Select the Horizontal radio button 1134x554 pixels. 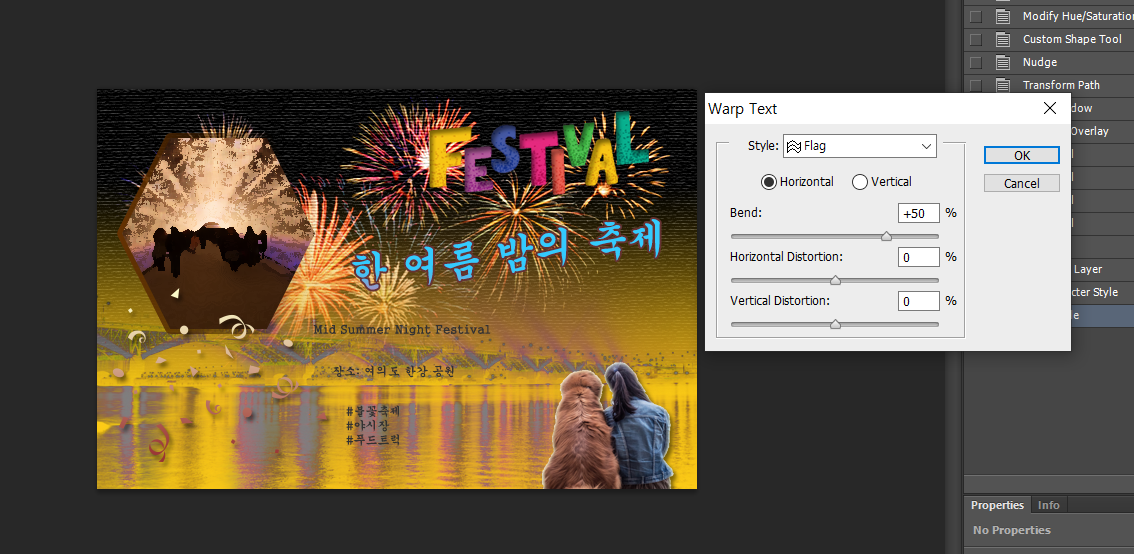[769, 182]
